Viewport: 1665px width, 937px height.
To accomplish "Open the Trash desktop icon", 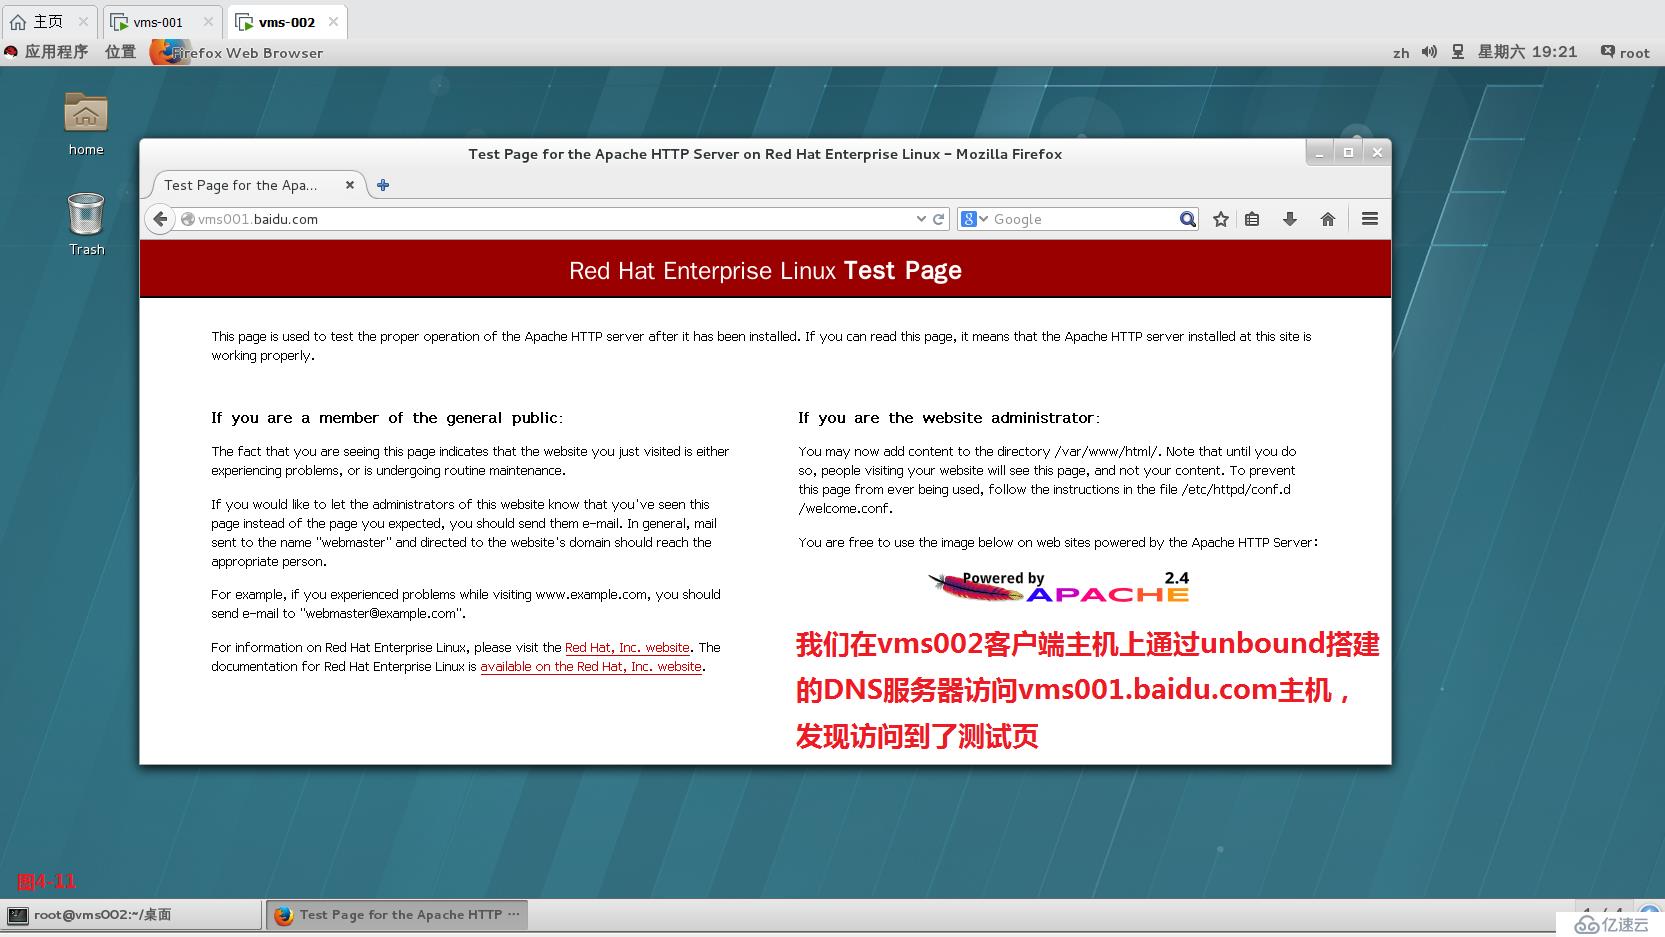I will point(86,224).
